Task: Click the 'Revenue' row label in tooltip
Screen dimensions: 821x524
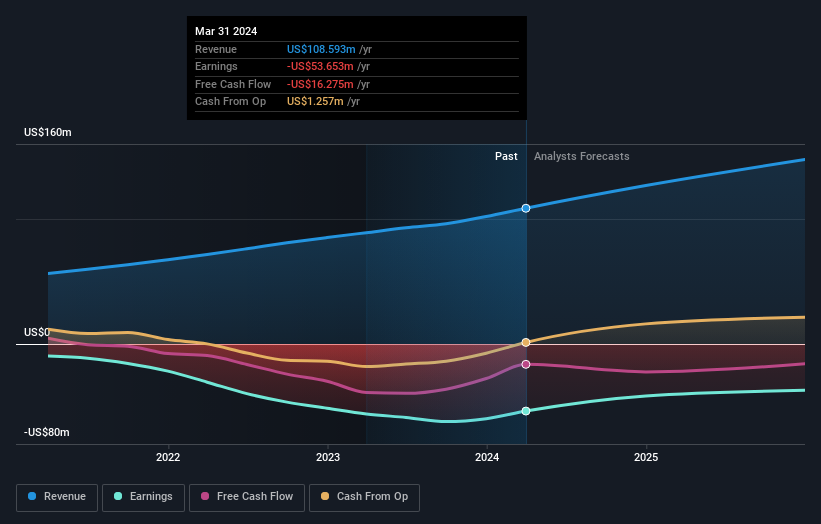Action: tap(216, 49)
